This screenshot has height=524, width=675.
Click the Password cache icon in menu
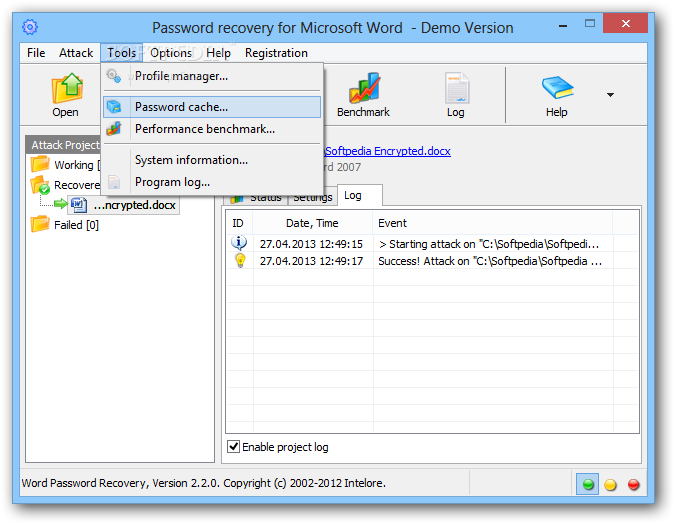pyautogui.click(x=114, y=107)
